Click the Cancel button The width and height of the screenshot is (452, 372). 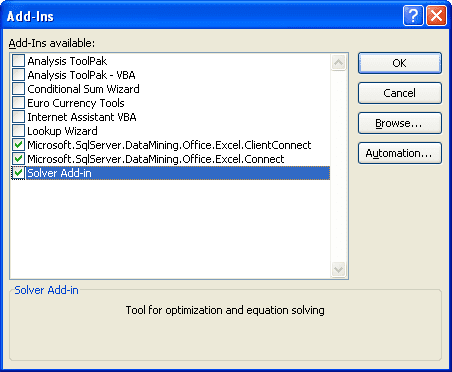tap(400, 93)
